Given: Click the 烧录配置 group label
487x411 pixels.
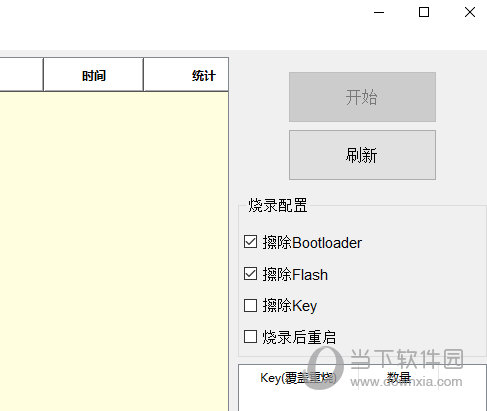Looking at the screenshot, I should [278, 205].
